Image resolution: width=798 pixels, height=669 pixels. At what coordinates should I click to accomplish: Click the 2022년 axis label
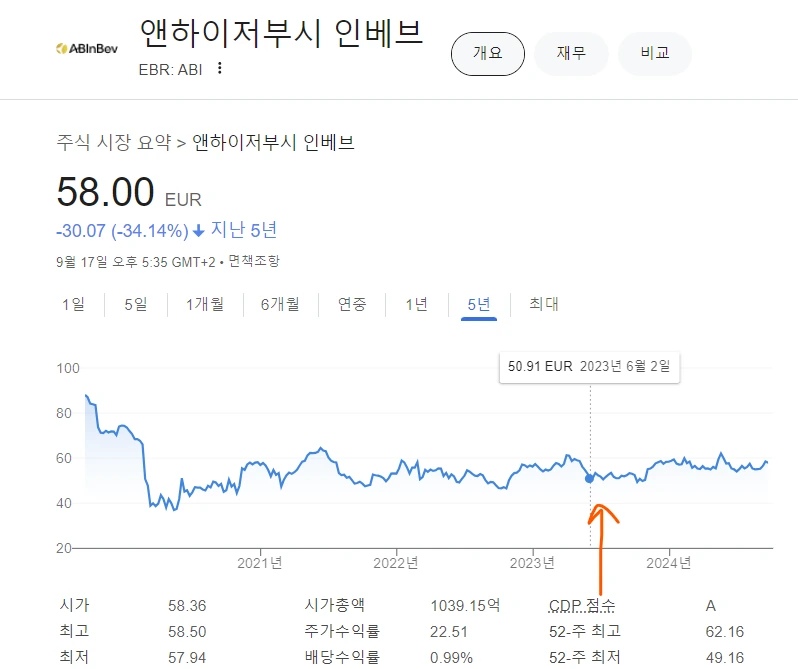pos(395,563)
